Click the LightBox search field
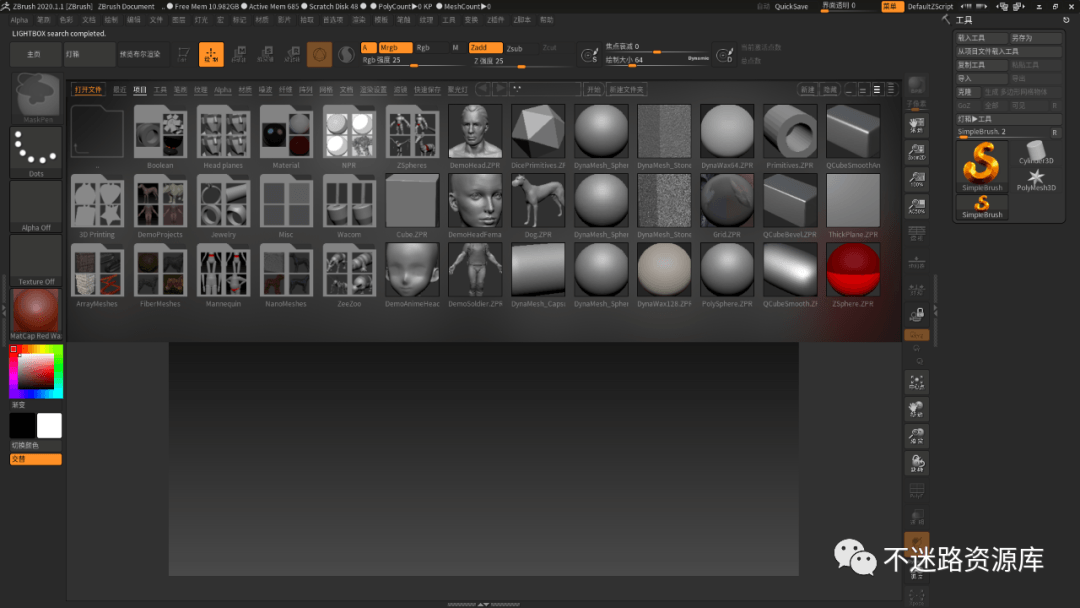Image resolution: width=1080 pixels, height=608 pixels. 545,90
